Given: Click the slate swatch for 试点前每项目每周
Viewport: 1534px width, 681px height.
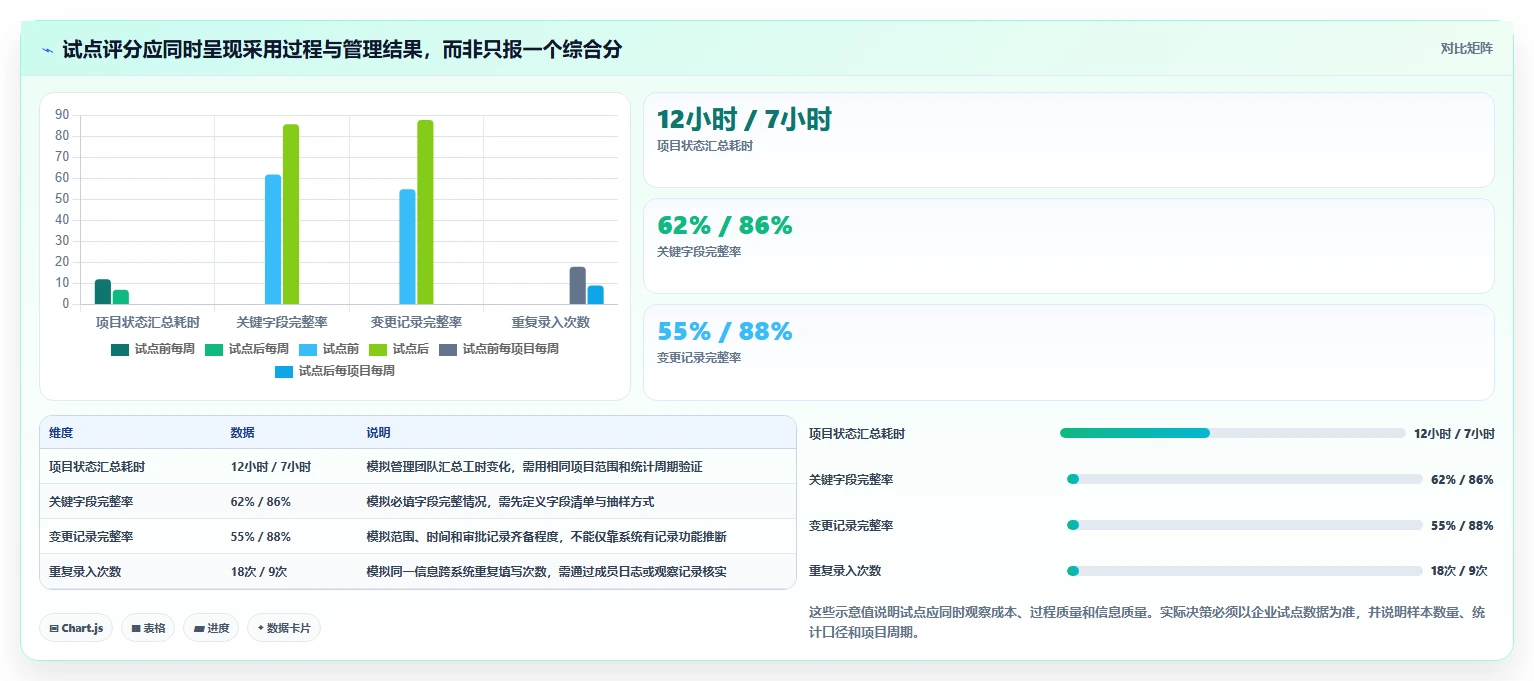Looking at the screenshot, I should (448, 349).
